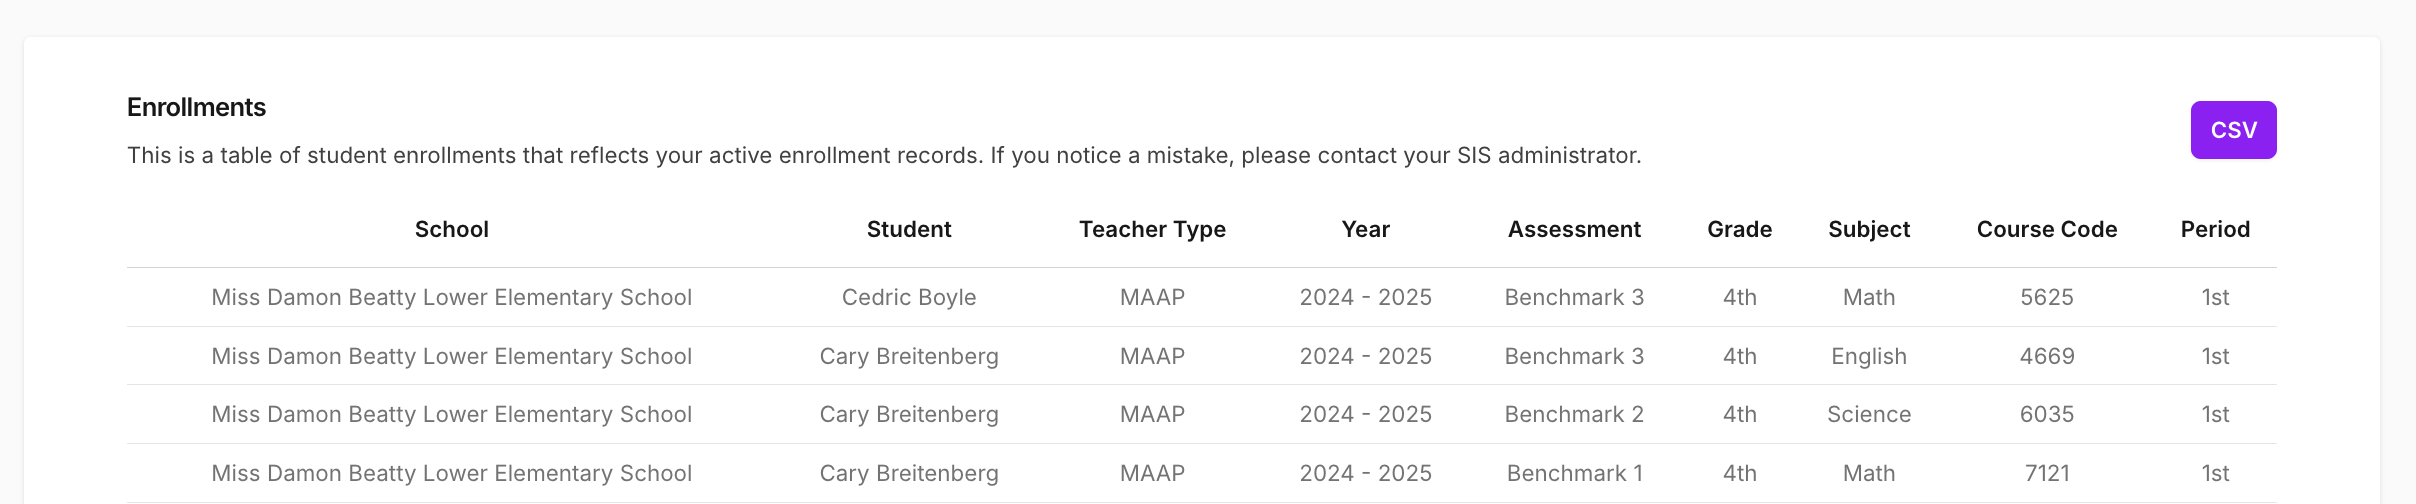The height and width of the screenshot is (504, 2416).
Task: Click the purple CSV export button
Action: point(2232,130)
